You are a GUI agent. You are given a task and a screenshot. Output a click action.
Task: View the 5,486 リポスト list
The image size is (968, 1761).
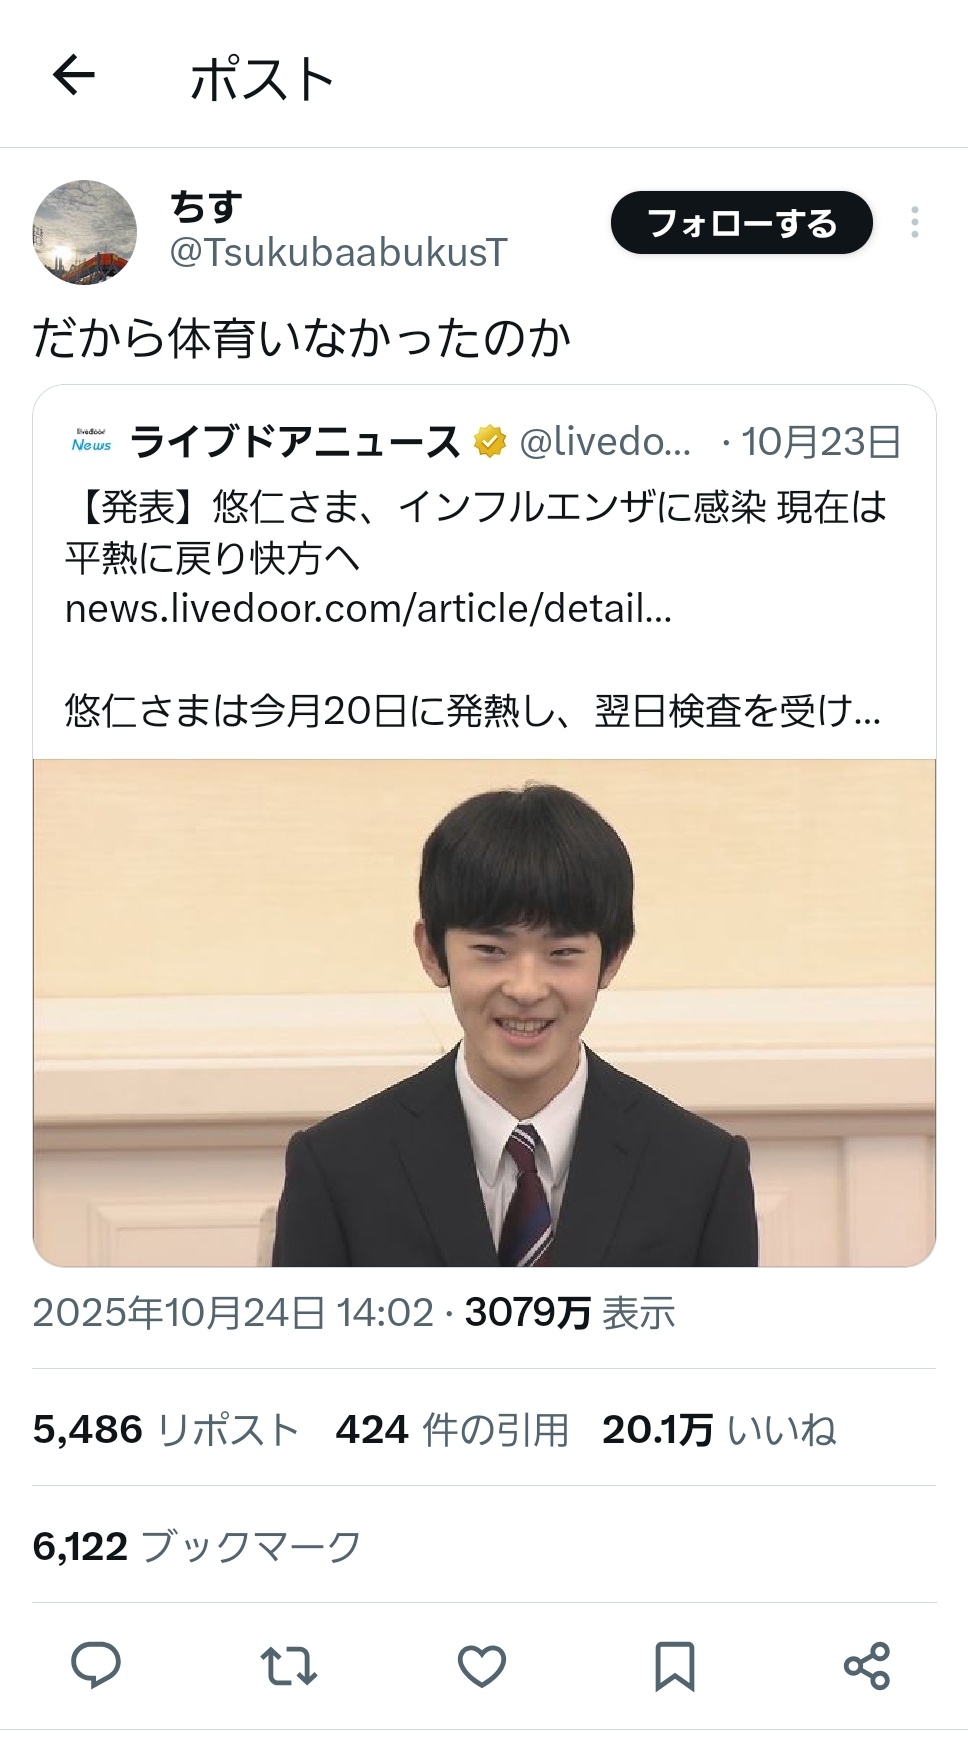[166, 1429]
